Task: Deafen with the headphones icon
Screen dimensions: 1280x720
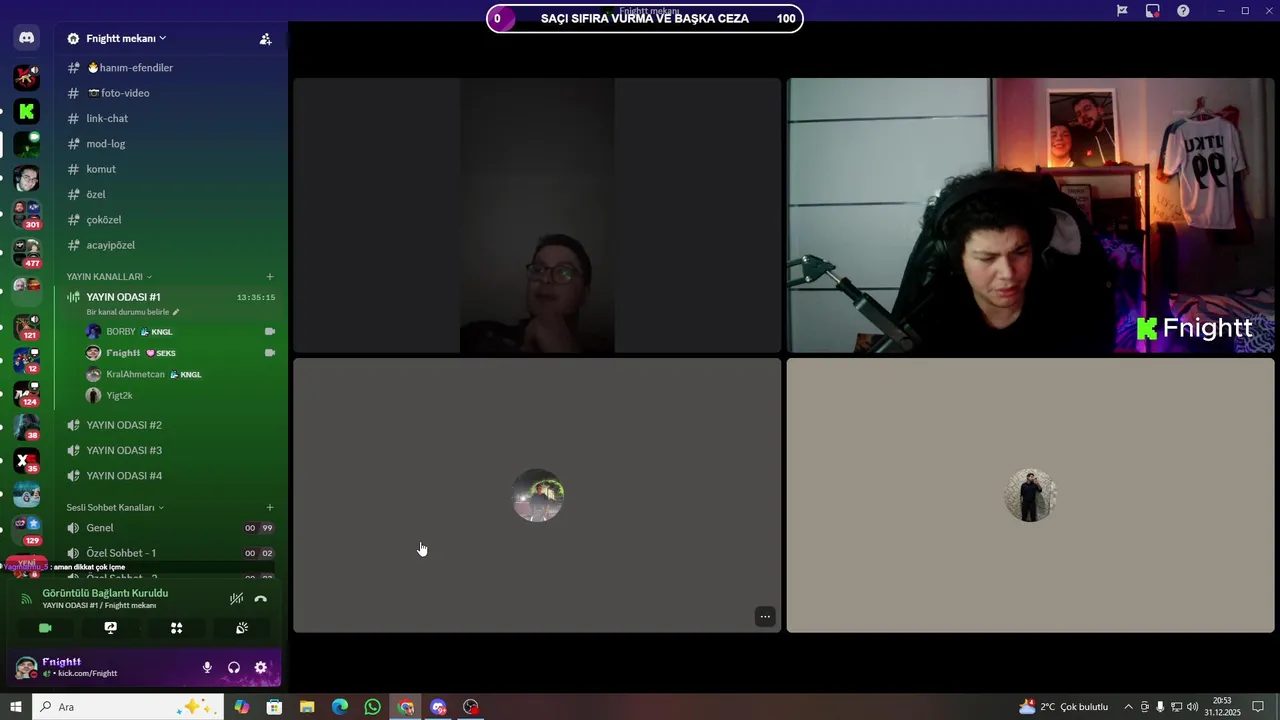Action: pyautogui.click(x=234, y=668)
